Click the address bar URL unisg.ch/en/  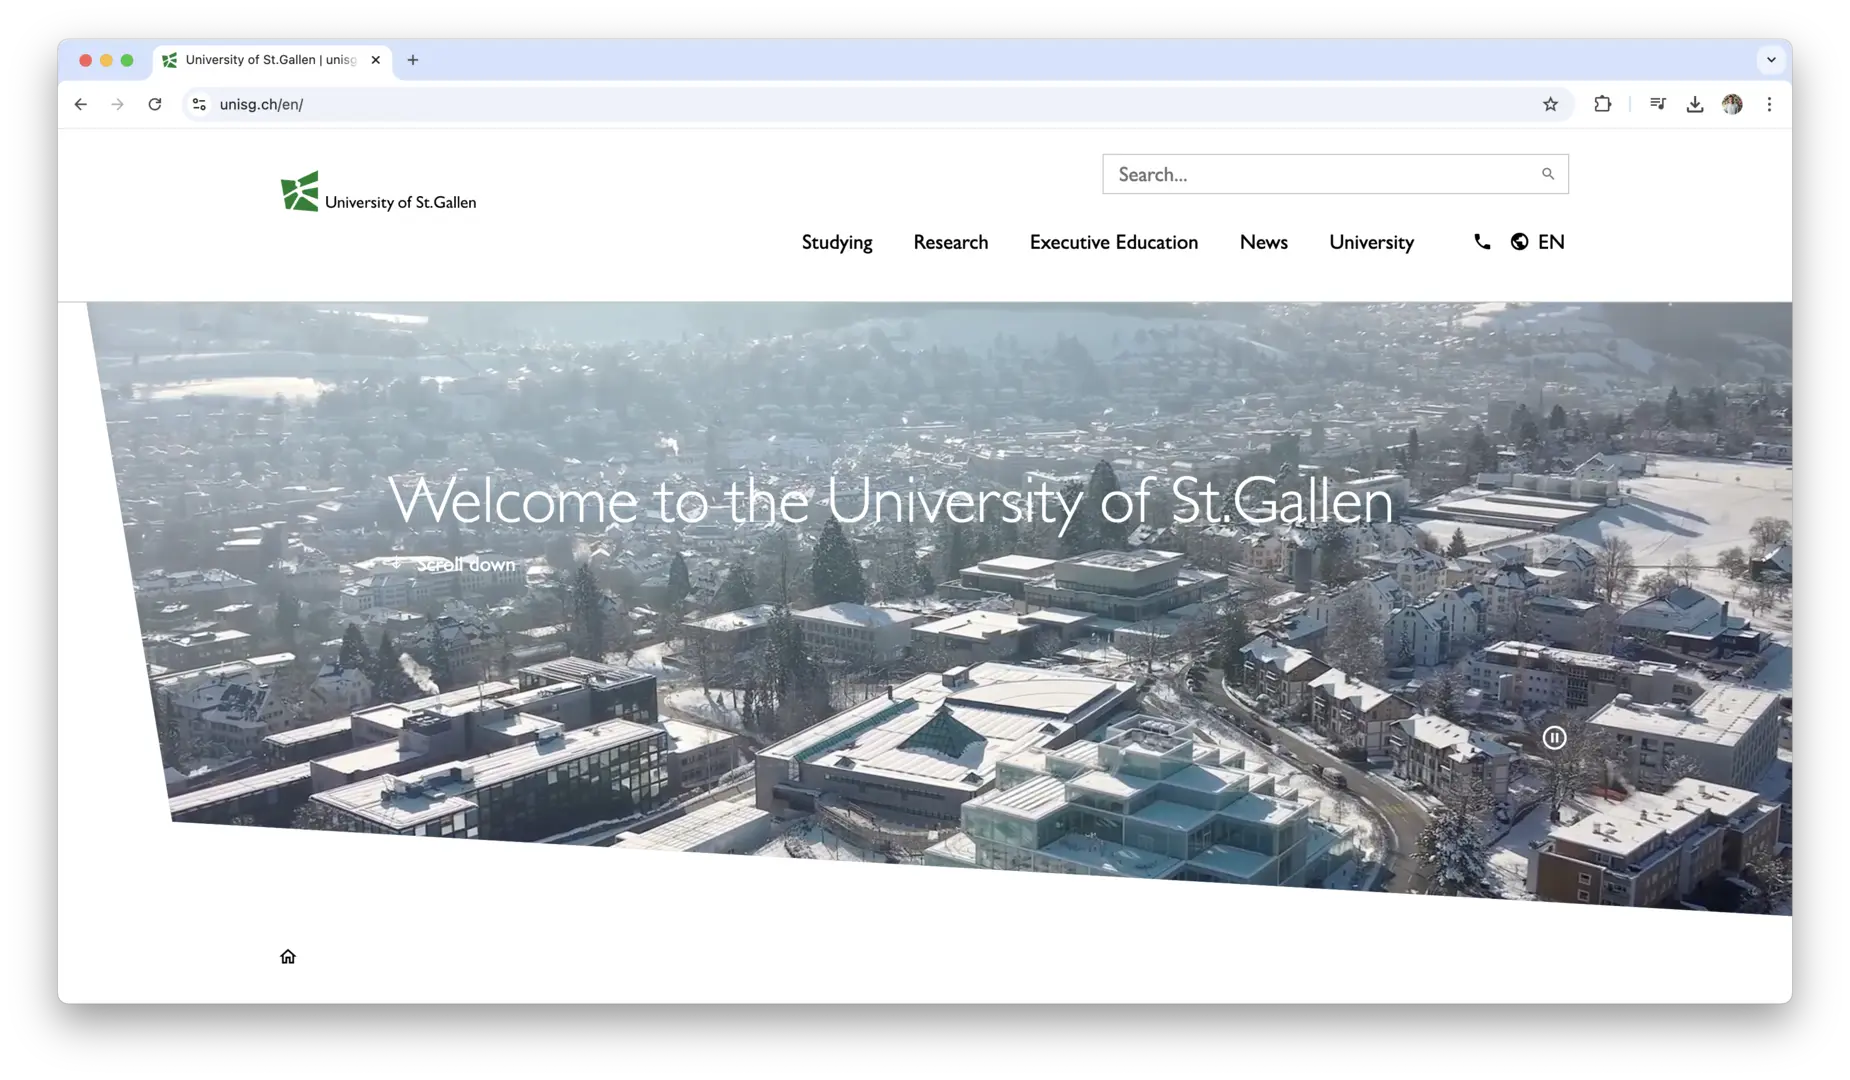point(261,104)
